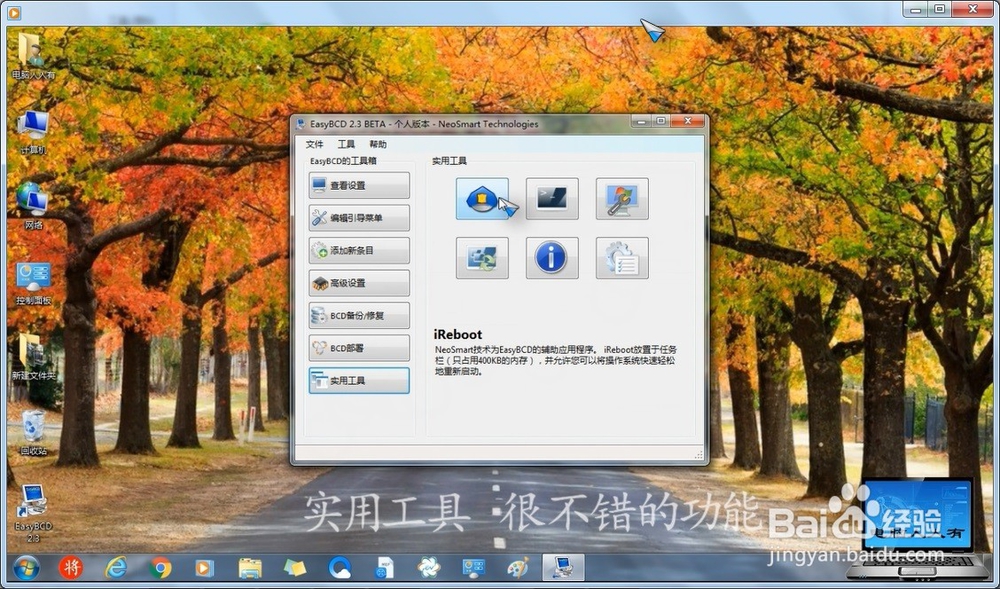Open the gear-and-checklist options icon
The width and height of the screenshot is (1000, 589).
pos(622,258)
